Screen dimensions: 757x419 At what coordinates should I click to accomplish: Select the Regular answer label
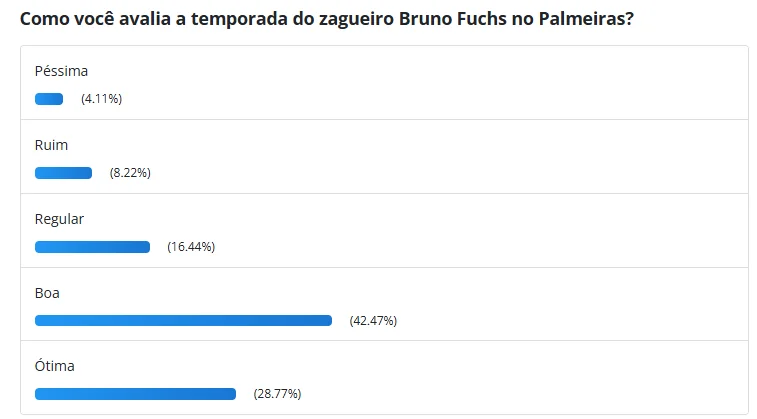point(59,219)
